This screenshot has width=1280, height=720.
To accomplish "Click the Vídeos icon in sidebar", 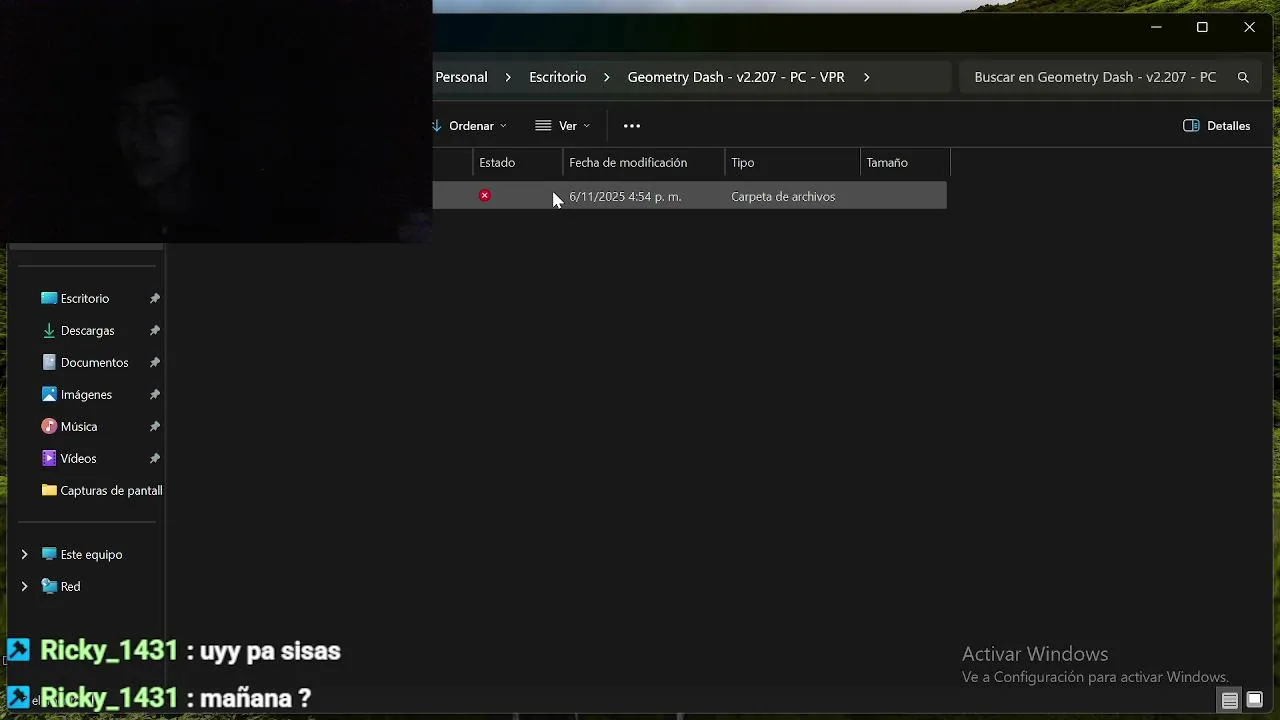I will (x=49, y=458).
